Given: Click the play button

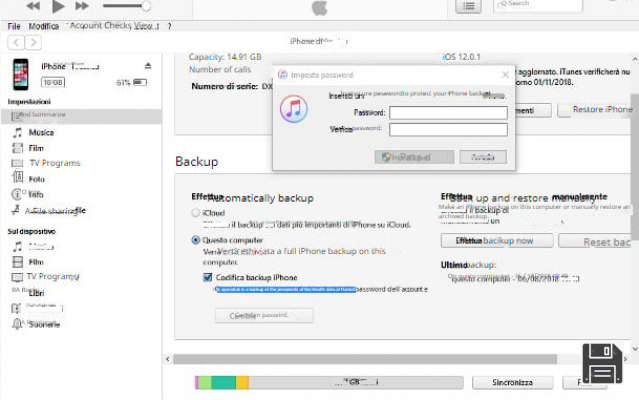Looking at the screenshot, I should pos(58,6).
